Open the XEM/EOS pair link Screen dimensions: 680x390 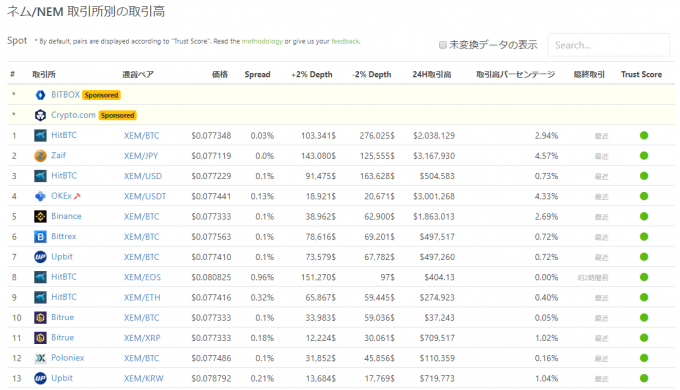pyautogui.click(x=142, y=277)
